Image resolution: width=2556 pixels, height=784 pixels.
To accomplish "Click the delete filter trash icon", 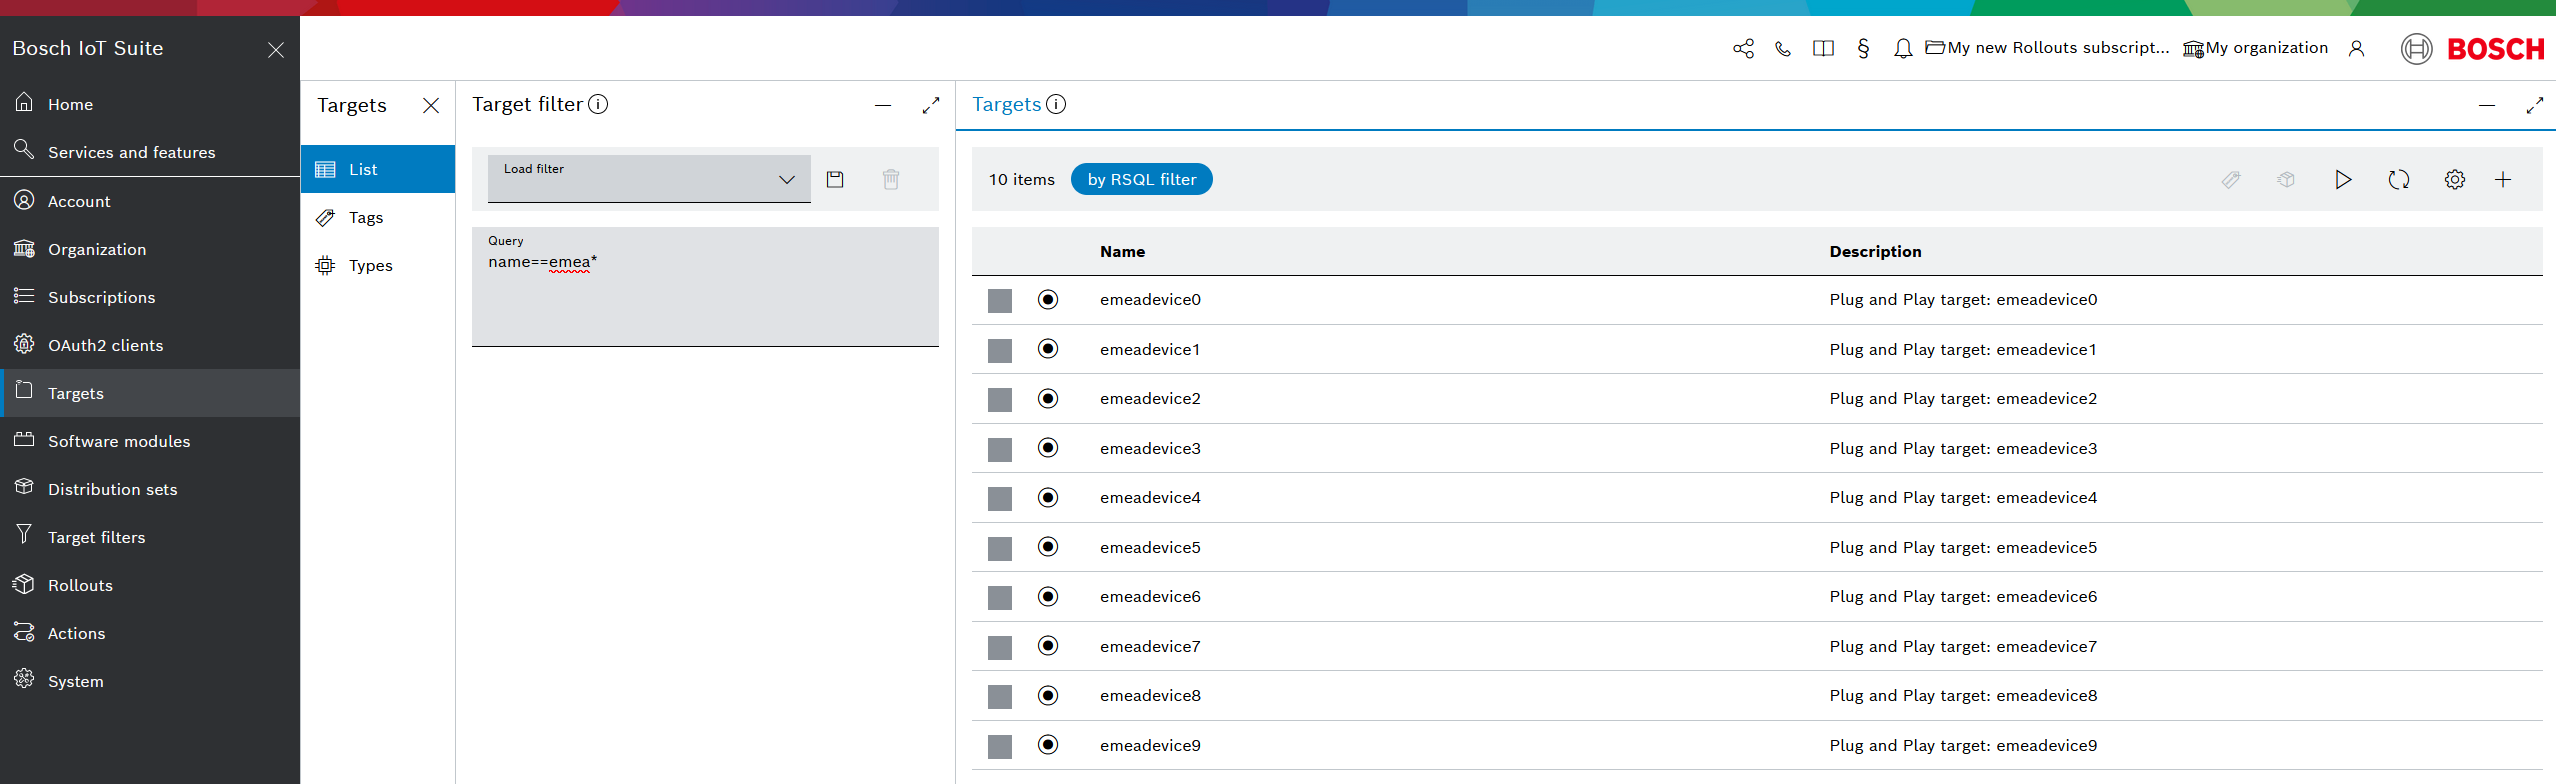I will pos(891,179).
